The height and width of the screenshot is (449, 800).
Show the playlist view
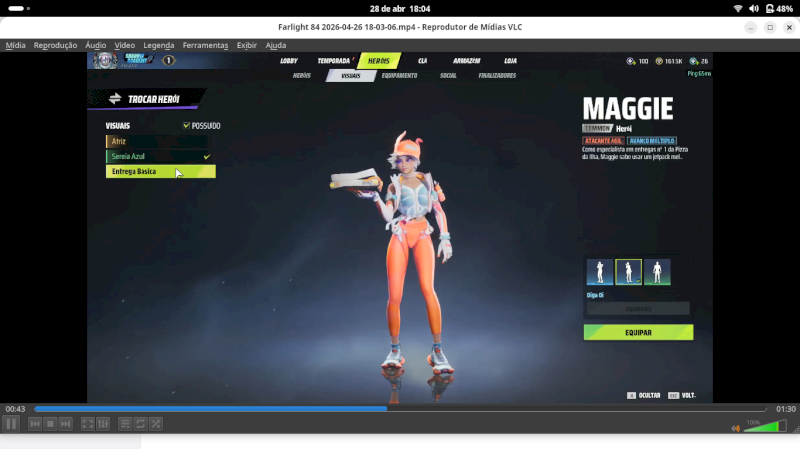coord(125,424)
